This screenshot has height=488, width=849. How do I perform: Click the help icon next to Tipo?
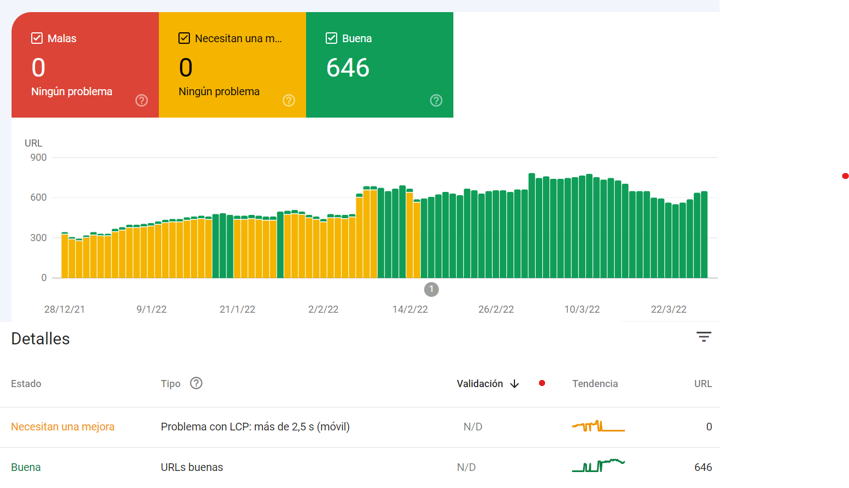[196, 383]
